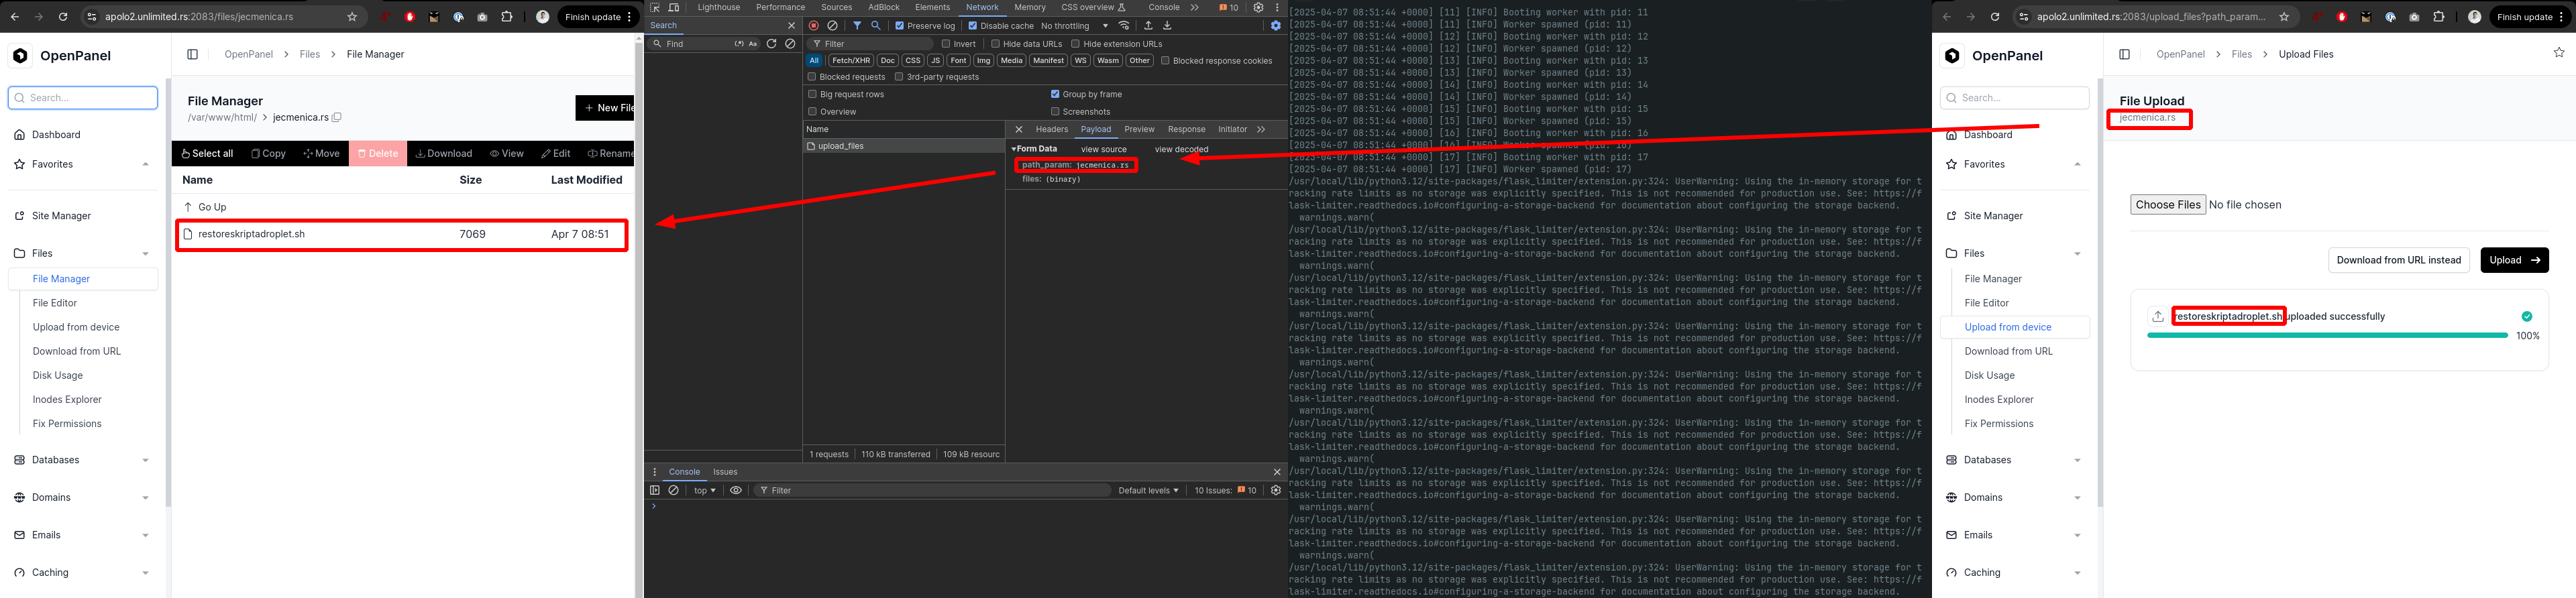Copy path icon next to jecmenica.rs

coord(337,117)
